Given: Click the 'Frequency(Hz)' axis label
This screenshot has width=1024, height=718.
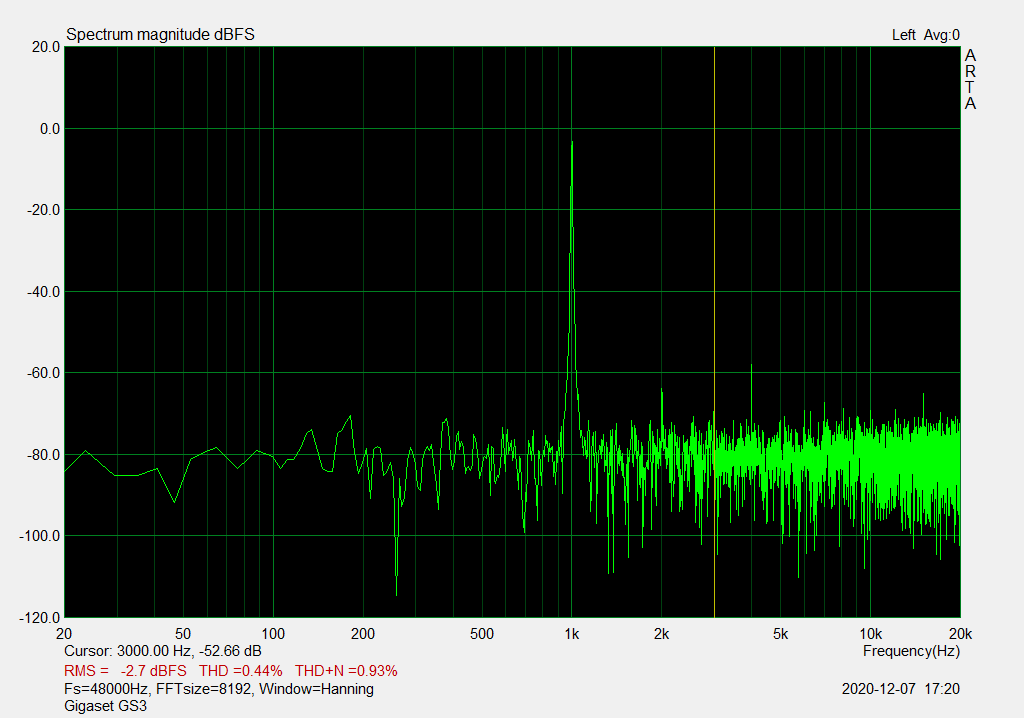Looking at the screenshot, I should click(x=911, y=651).
